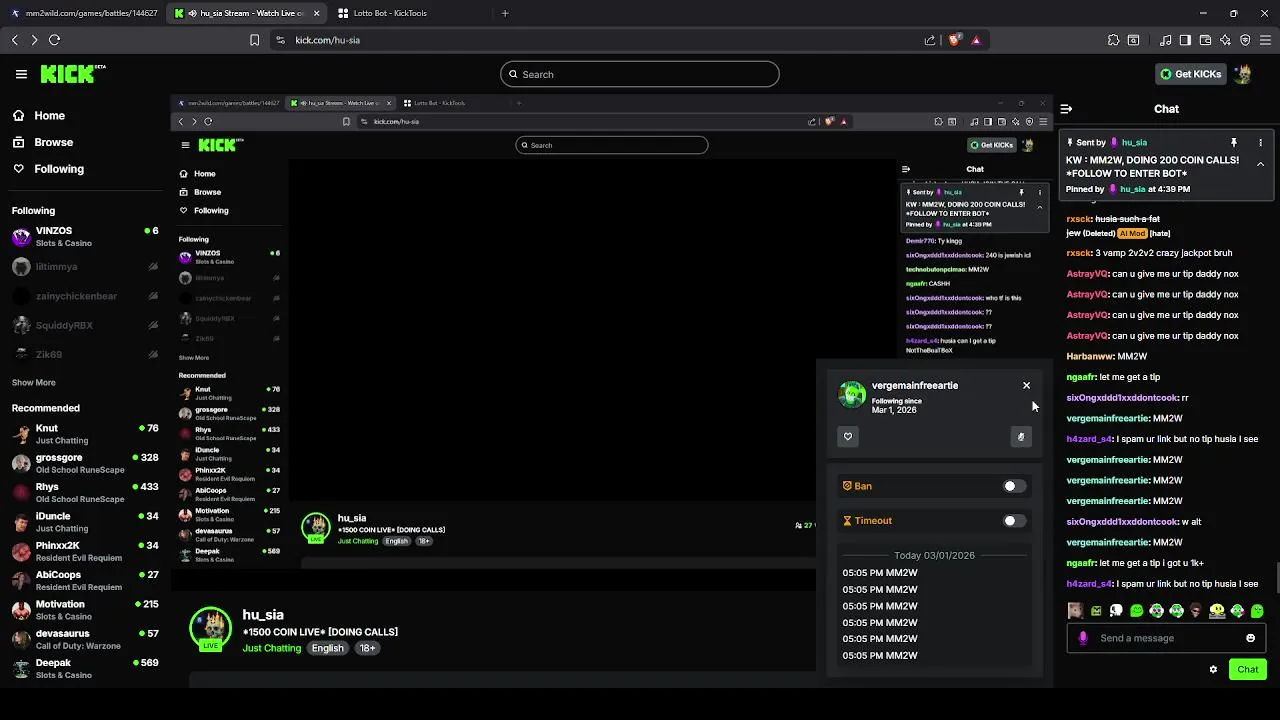This screenshot has width=1280, height=720.
Task: Open chat settings gear
Action: pyautogui.click(x=1213, y=670)
